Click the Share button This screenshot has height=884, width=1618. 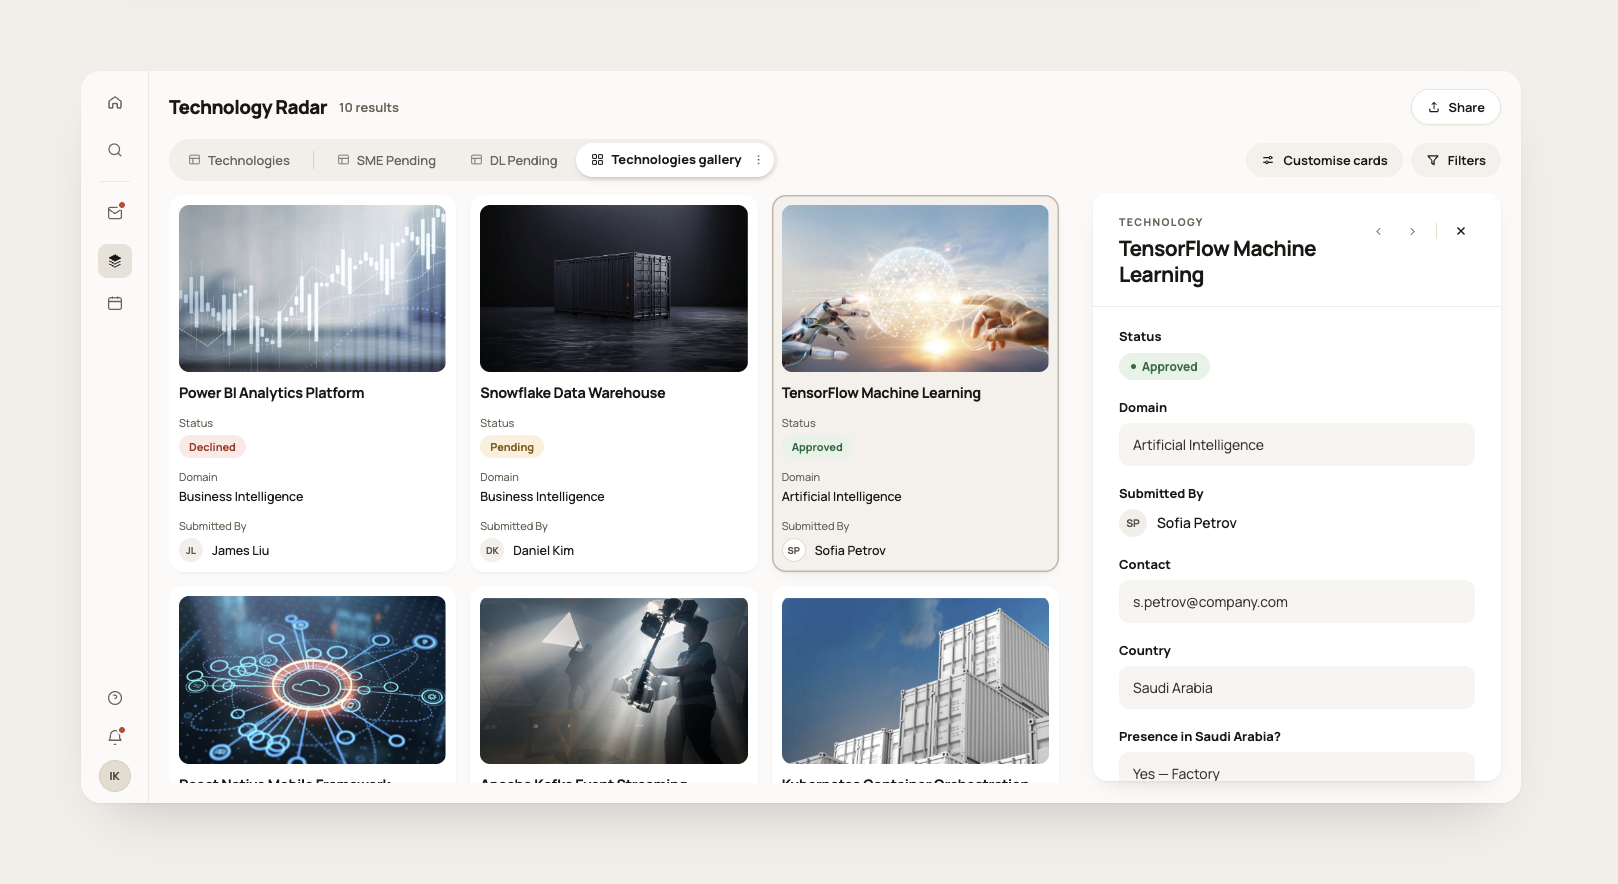(1456, 107)
